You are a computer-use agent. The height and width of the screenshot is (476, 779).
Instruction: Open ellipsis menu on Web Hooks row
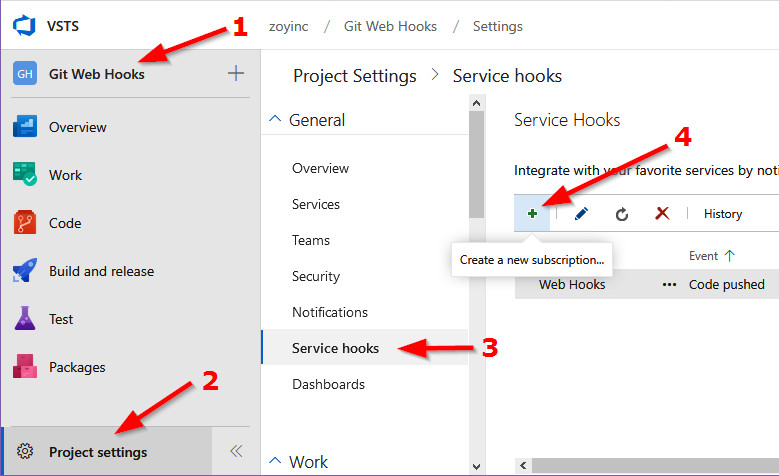click(669, 285)
